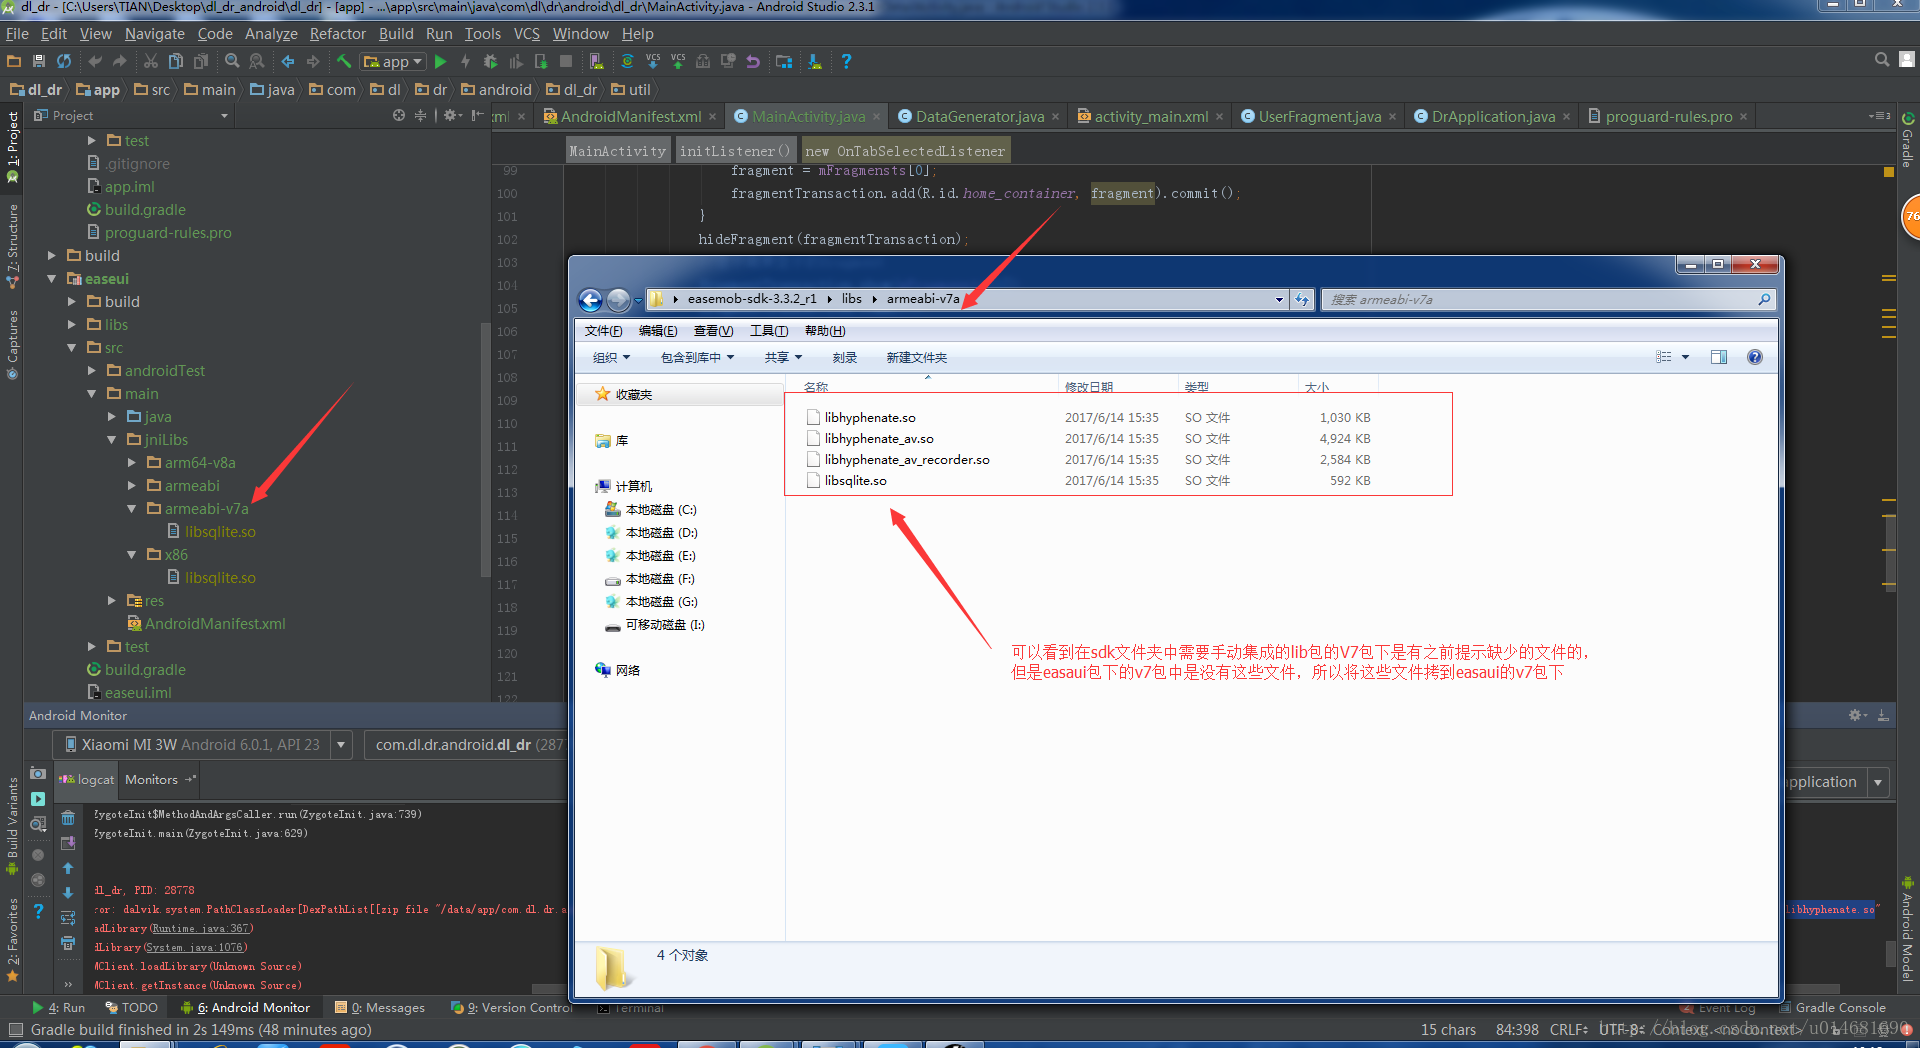Collapse the easeui module tree node
Viewport: 1920px width, 1048px height.
[x=52, y=278]
